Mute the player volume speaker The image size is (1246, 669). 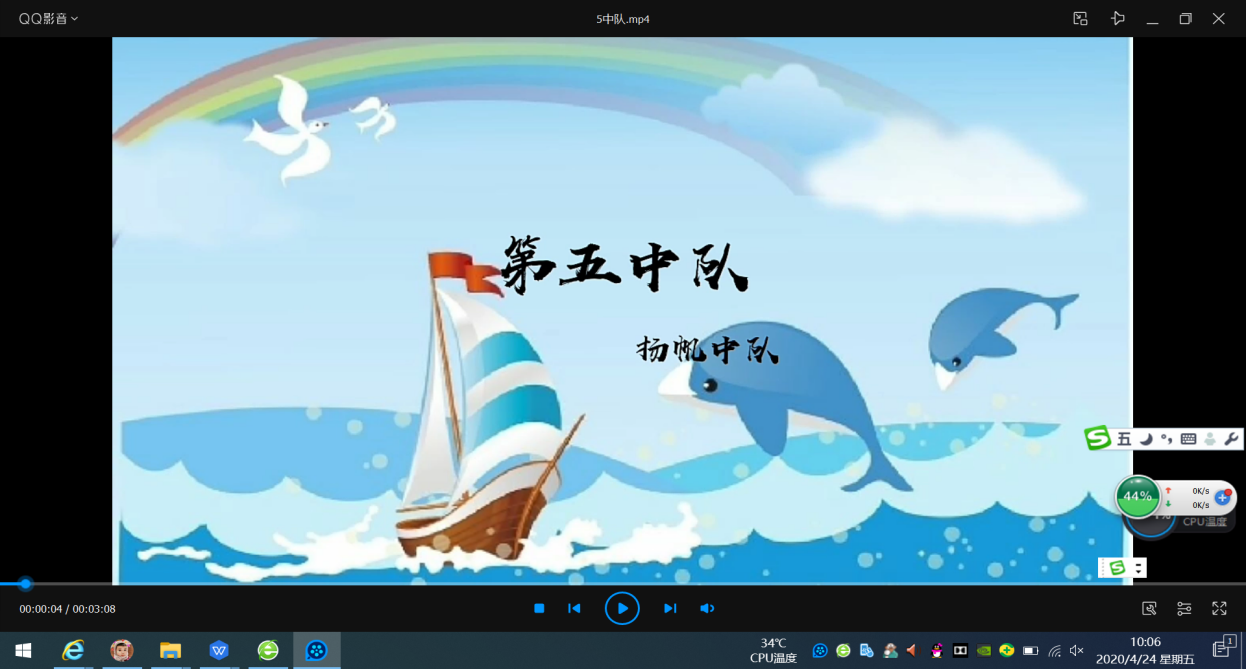tap(707, 608)
